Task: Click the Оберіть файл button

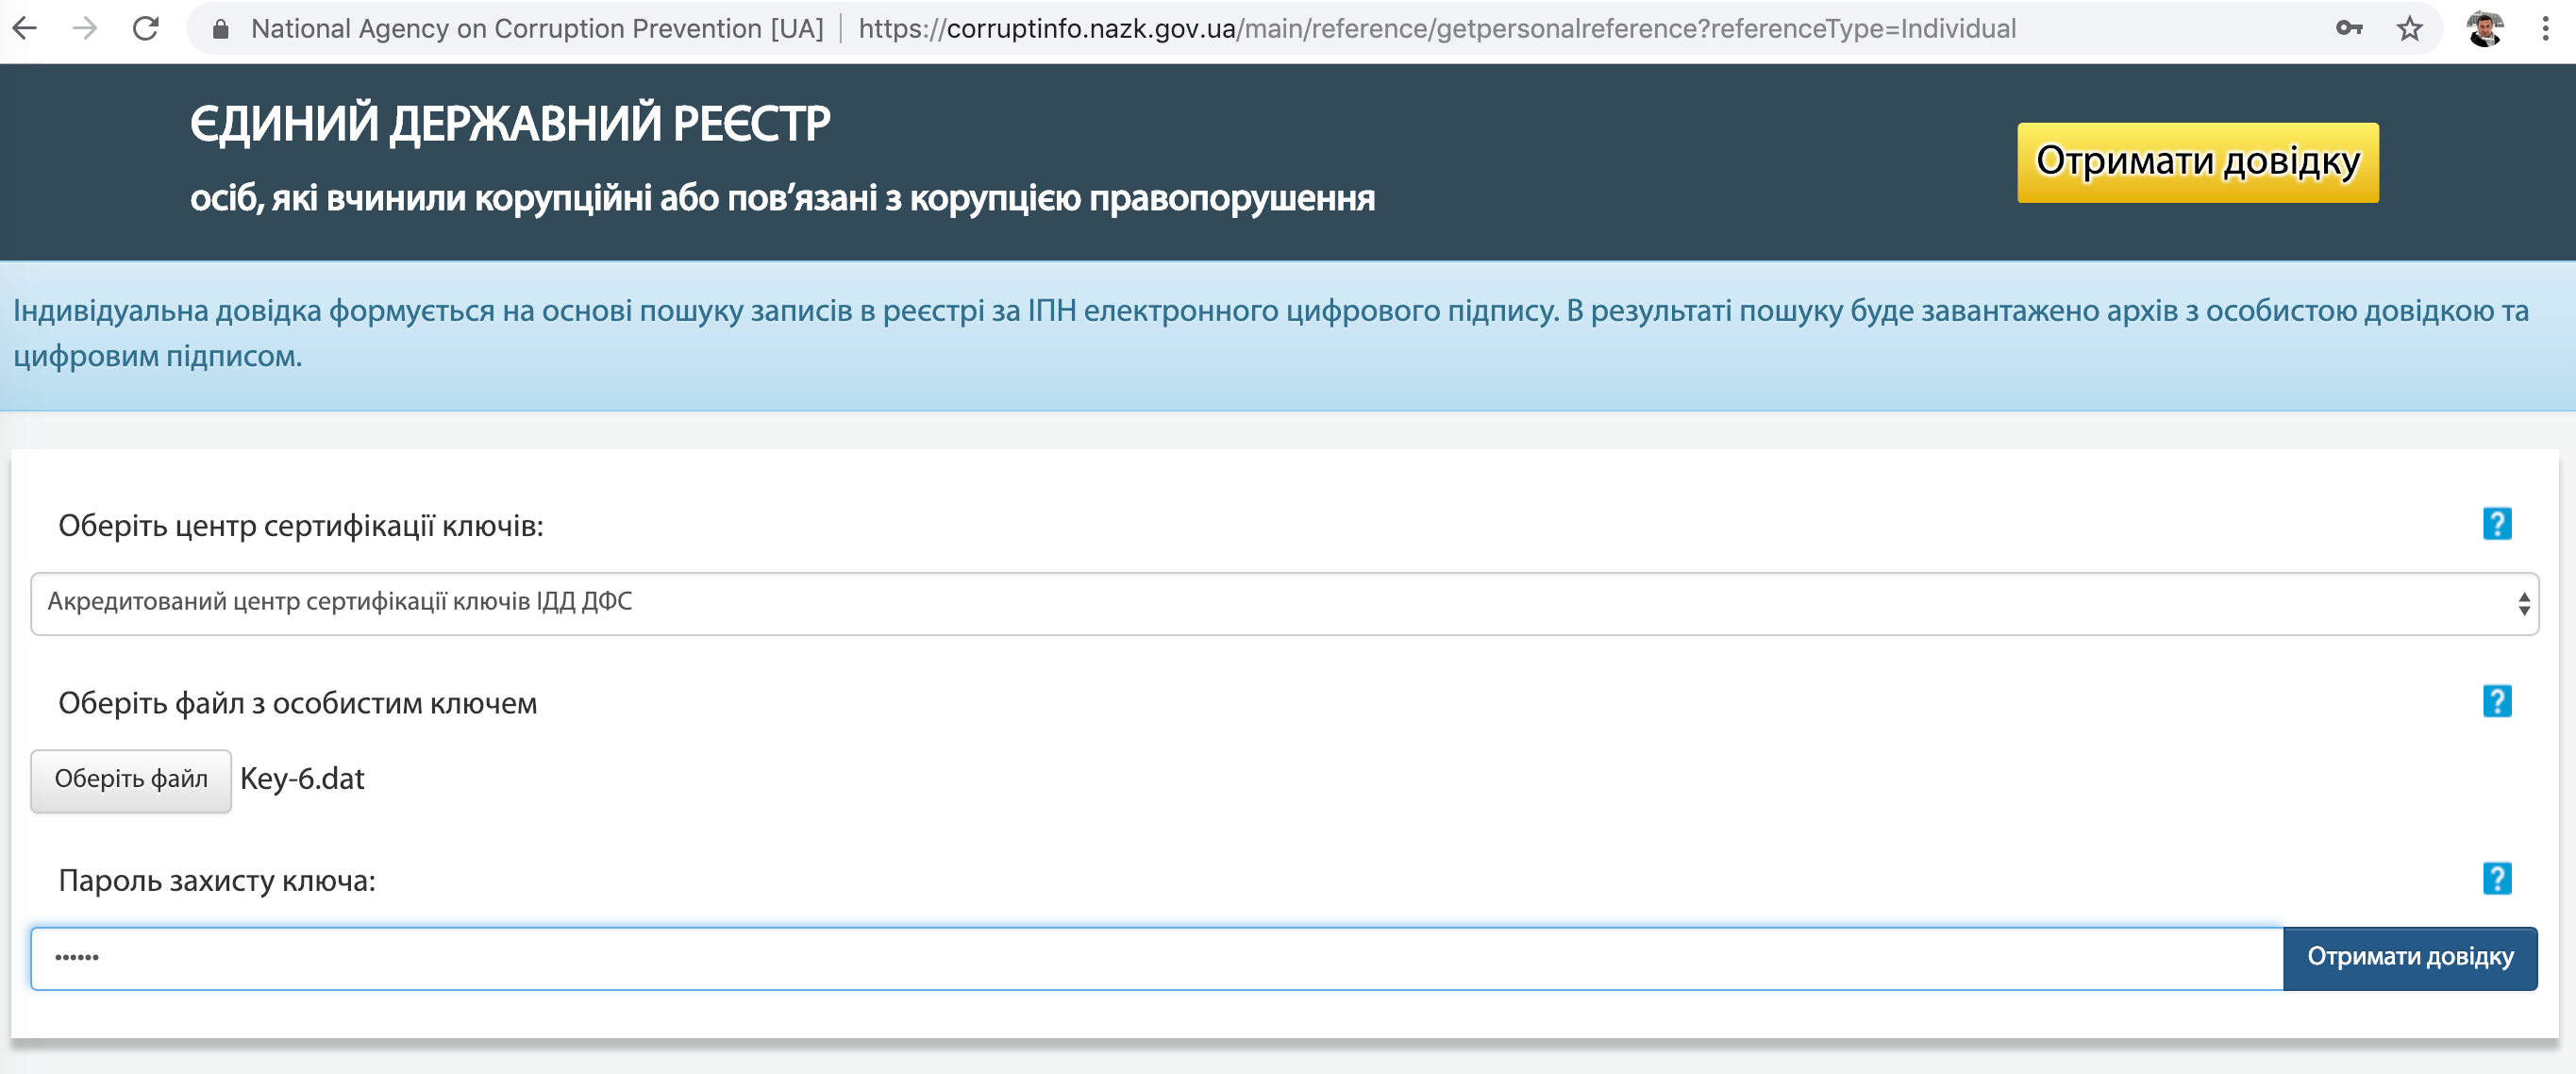Action: (x=131, y=780)
